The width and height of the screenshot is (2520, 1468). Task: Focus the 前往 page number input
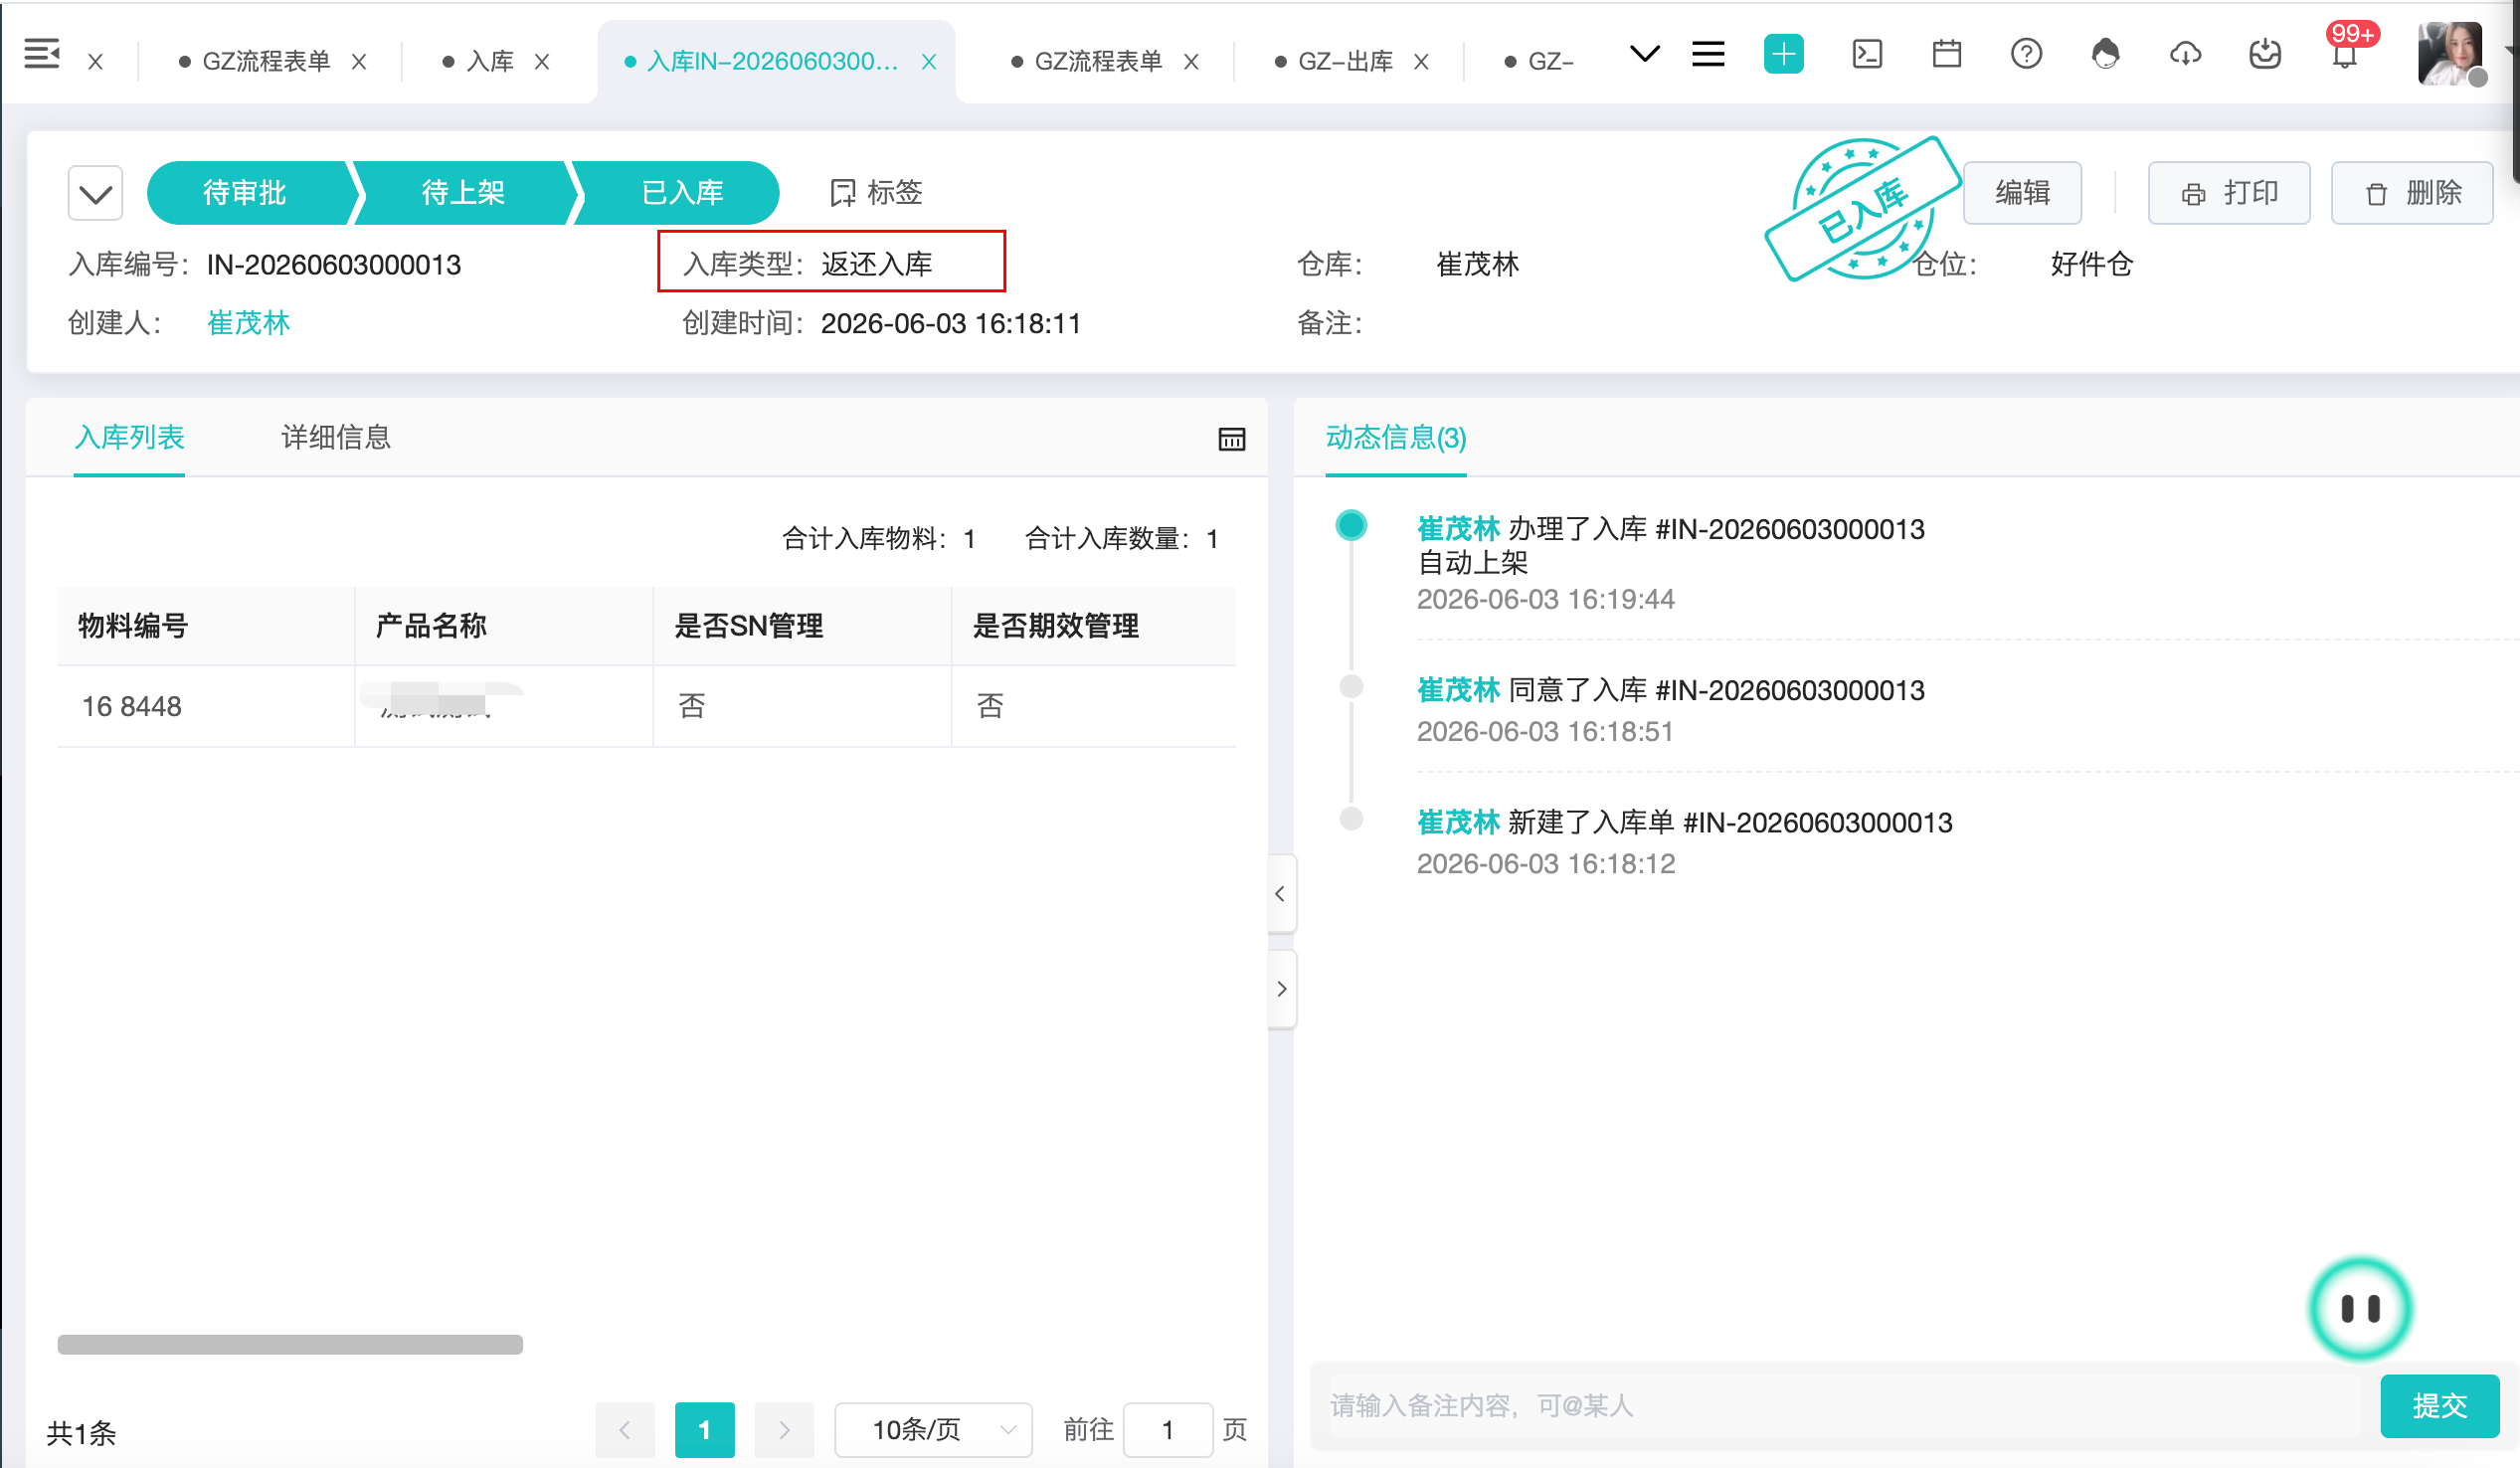(x=1168, y=1431)
